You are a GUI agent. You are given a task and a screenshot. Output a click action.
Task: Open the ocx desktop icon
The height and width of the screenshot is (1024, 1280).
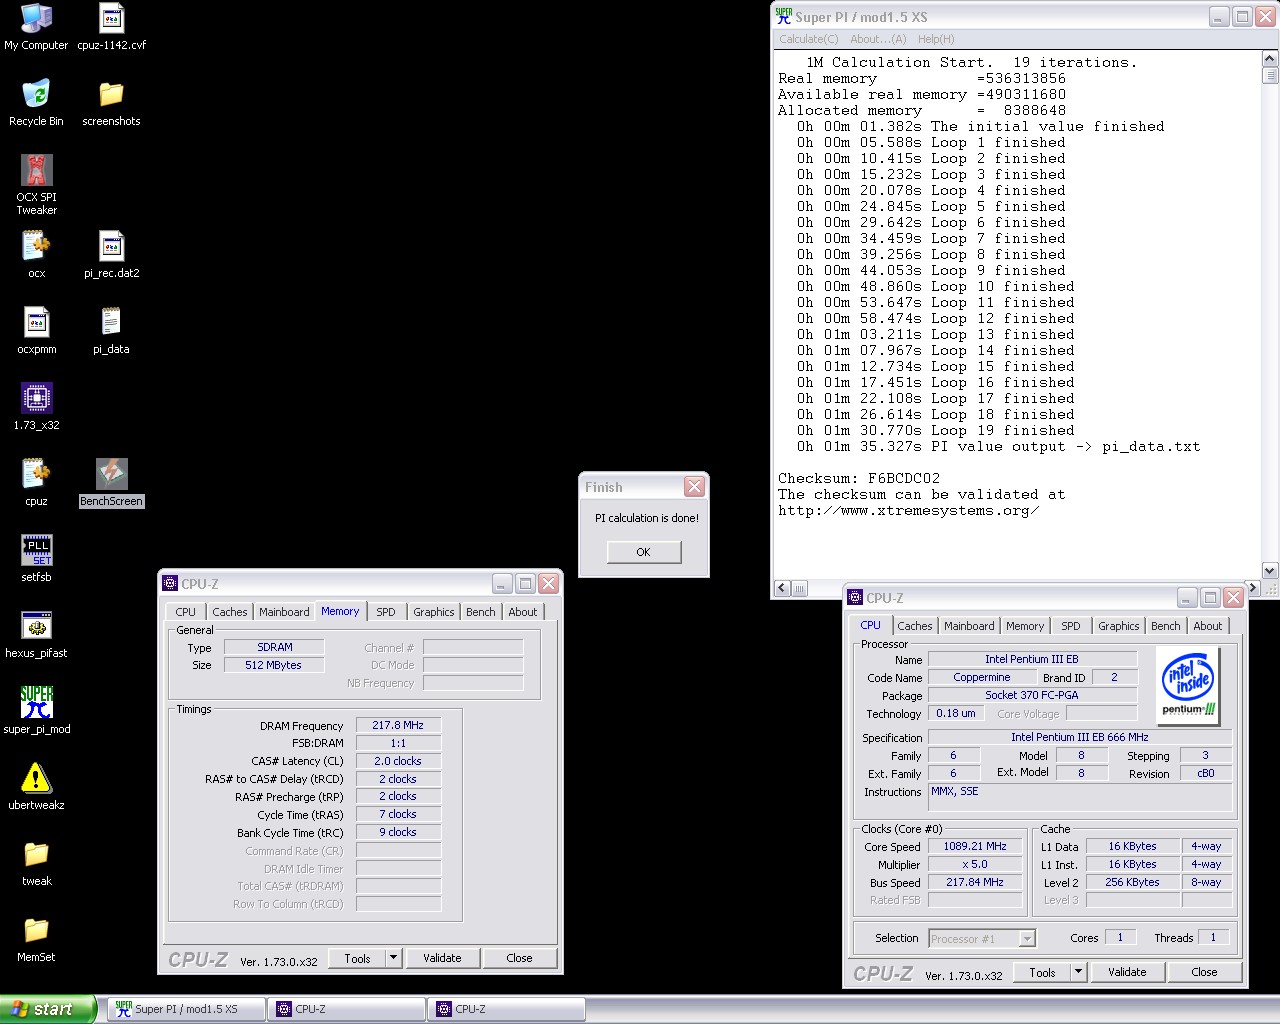[x=36, y=254]
